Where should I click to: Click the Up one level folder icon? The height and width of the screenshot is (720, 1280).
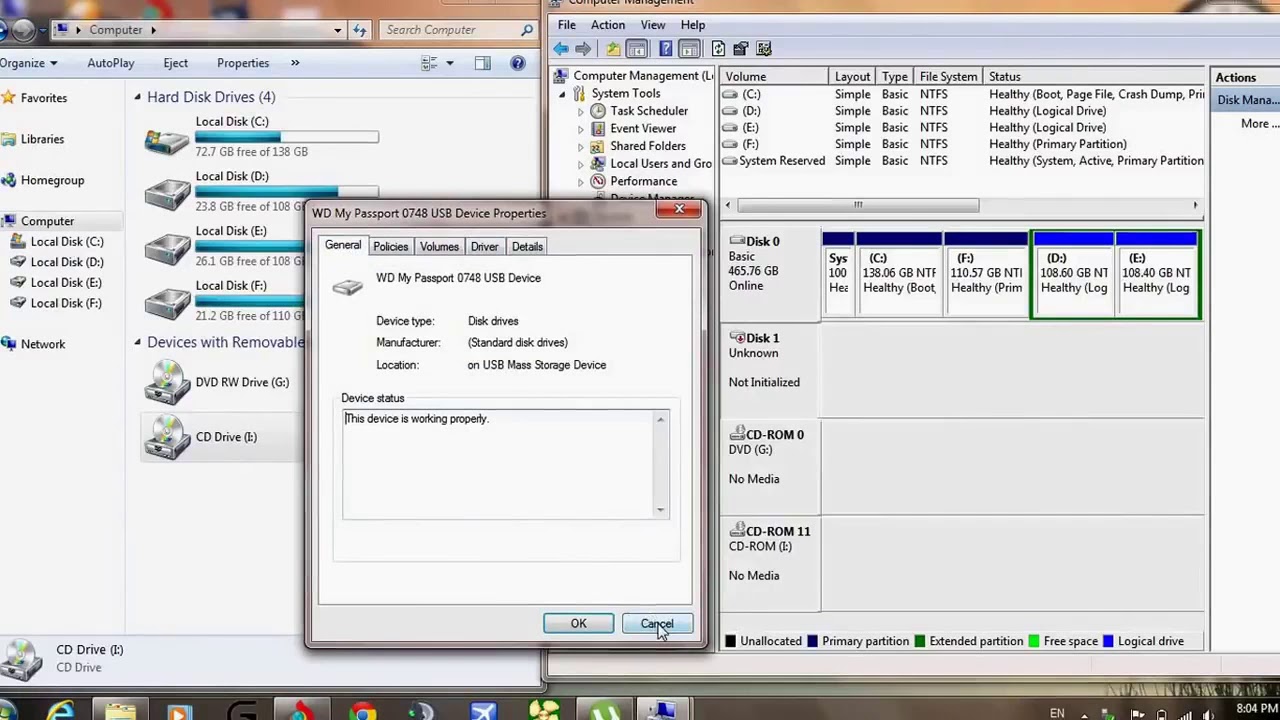tap(613, 49)
